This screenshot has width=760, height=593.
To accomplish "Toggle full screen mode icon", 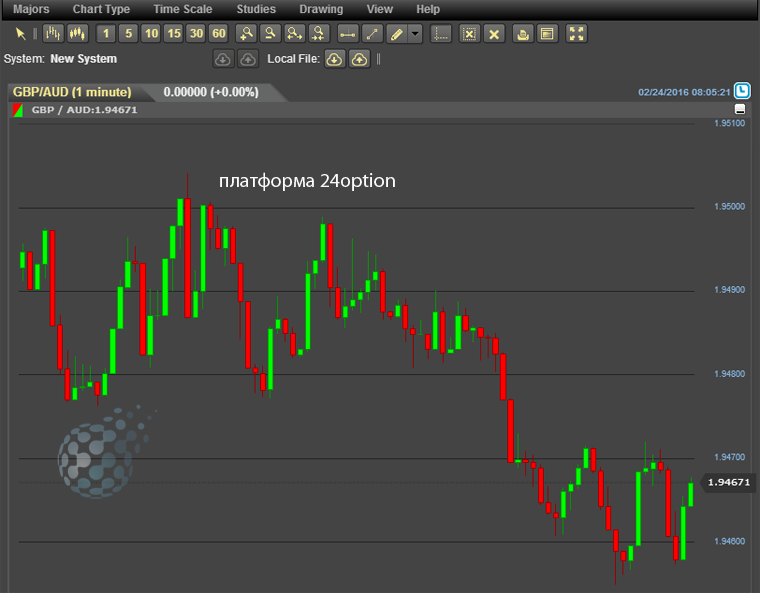I will pos(576,34).
